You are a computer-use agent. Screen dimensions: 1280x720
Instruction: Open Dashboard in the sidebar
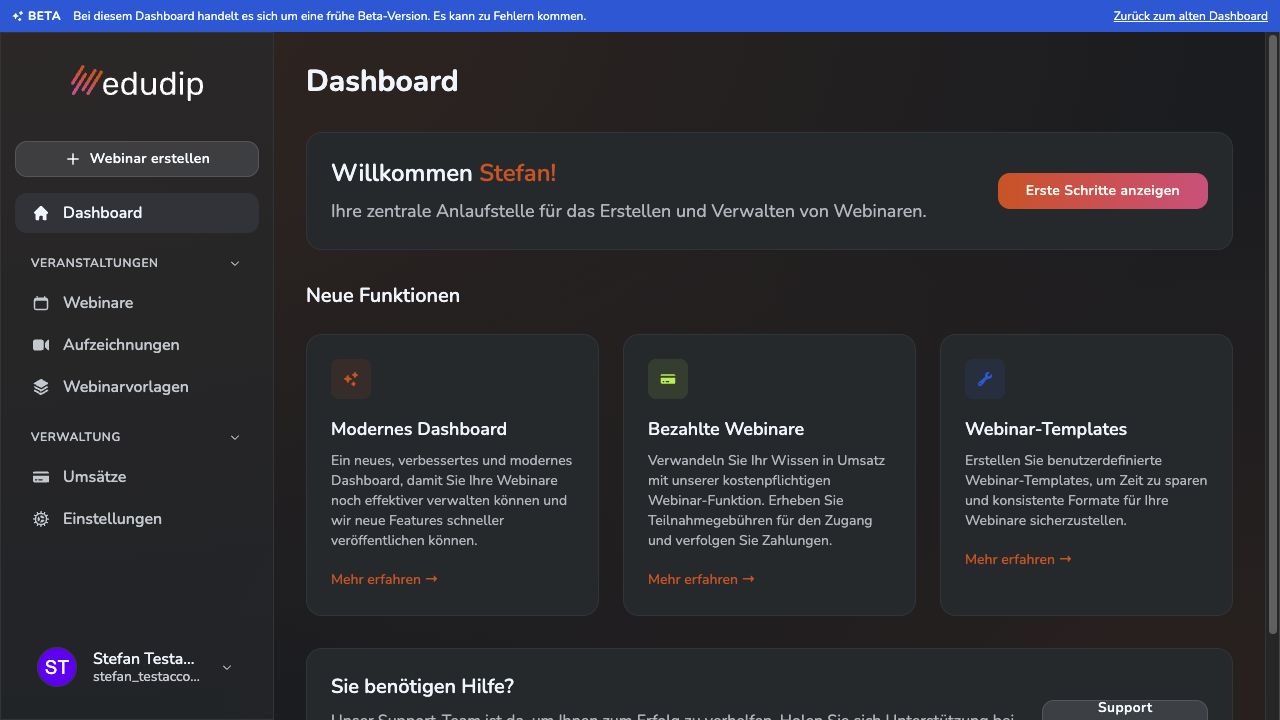tap(137, 213)
